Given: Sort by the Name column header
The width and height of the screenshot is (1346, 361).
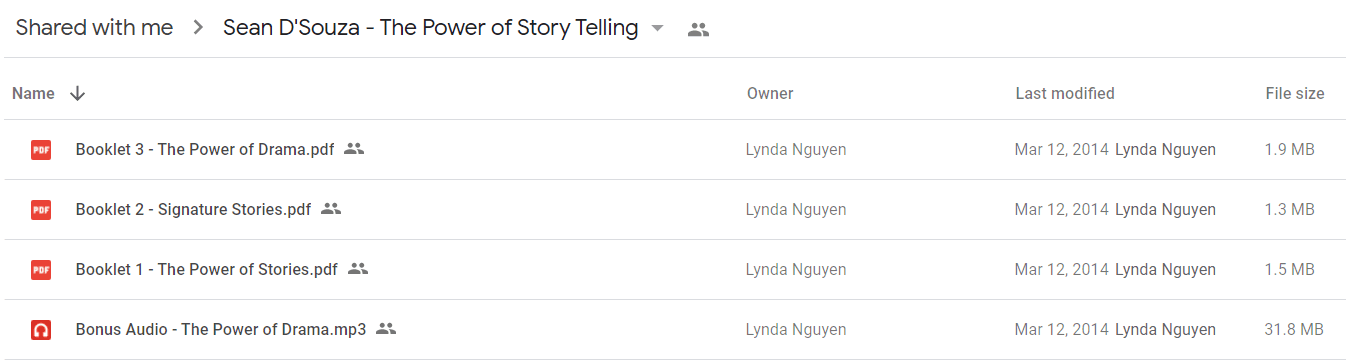Looking at the screenshot, I should (x=33, y=93).
